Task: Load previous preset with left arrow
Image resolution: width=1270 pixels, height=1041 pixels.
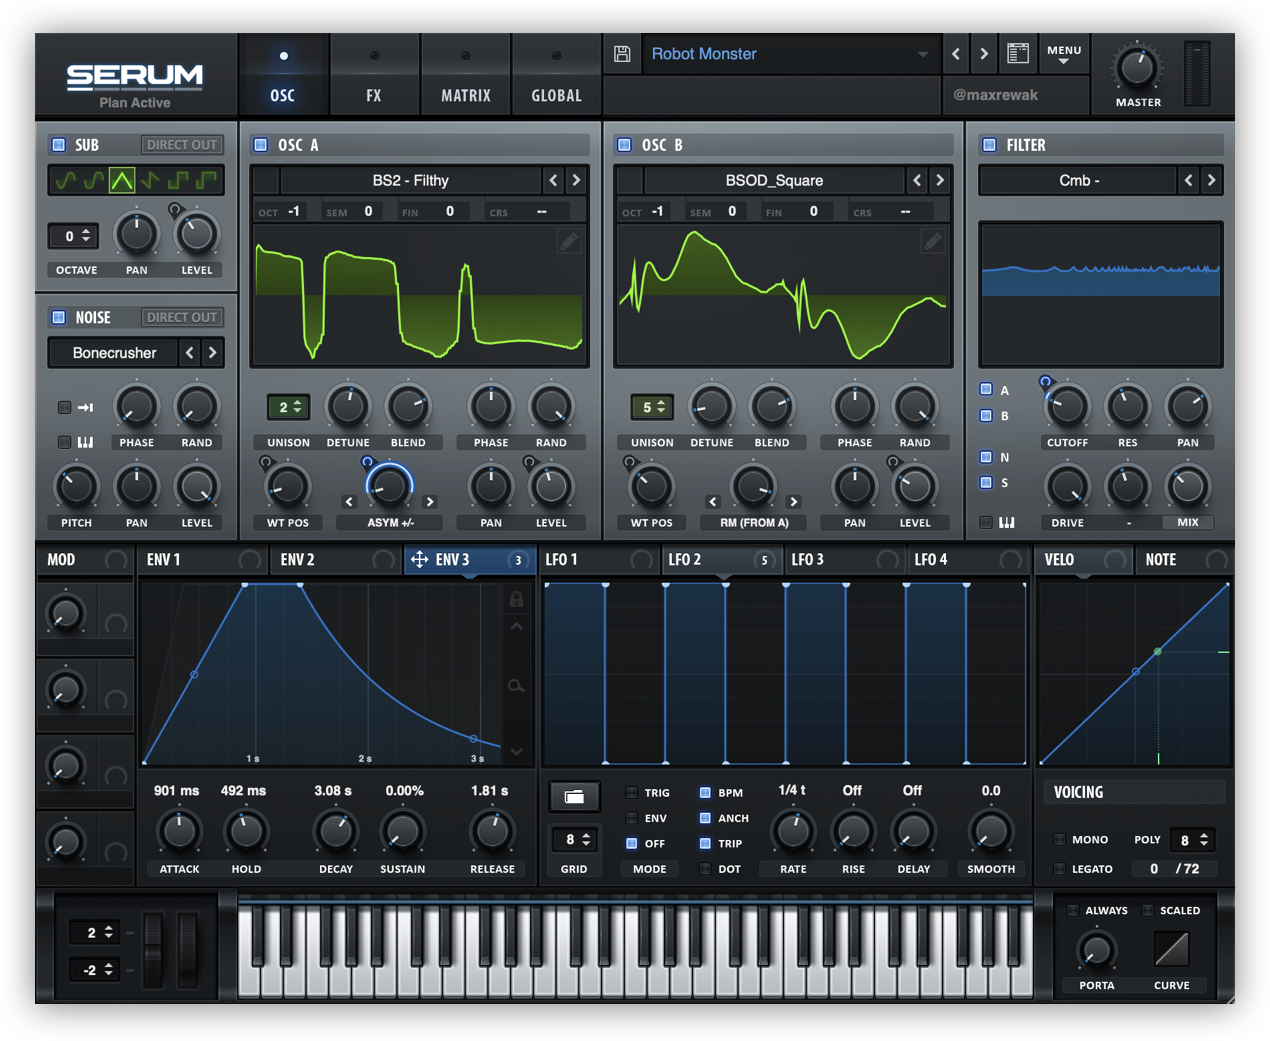Action: coord(956,54)
